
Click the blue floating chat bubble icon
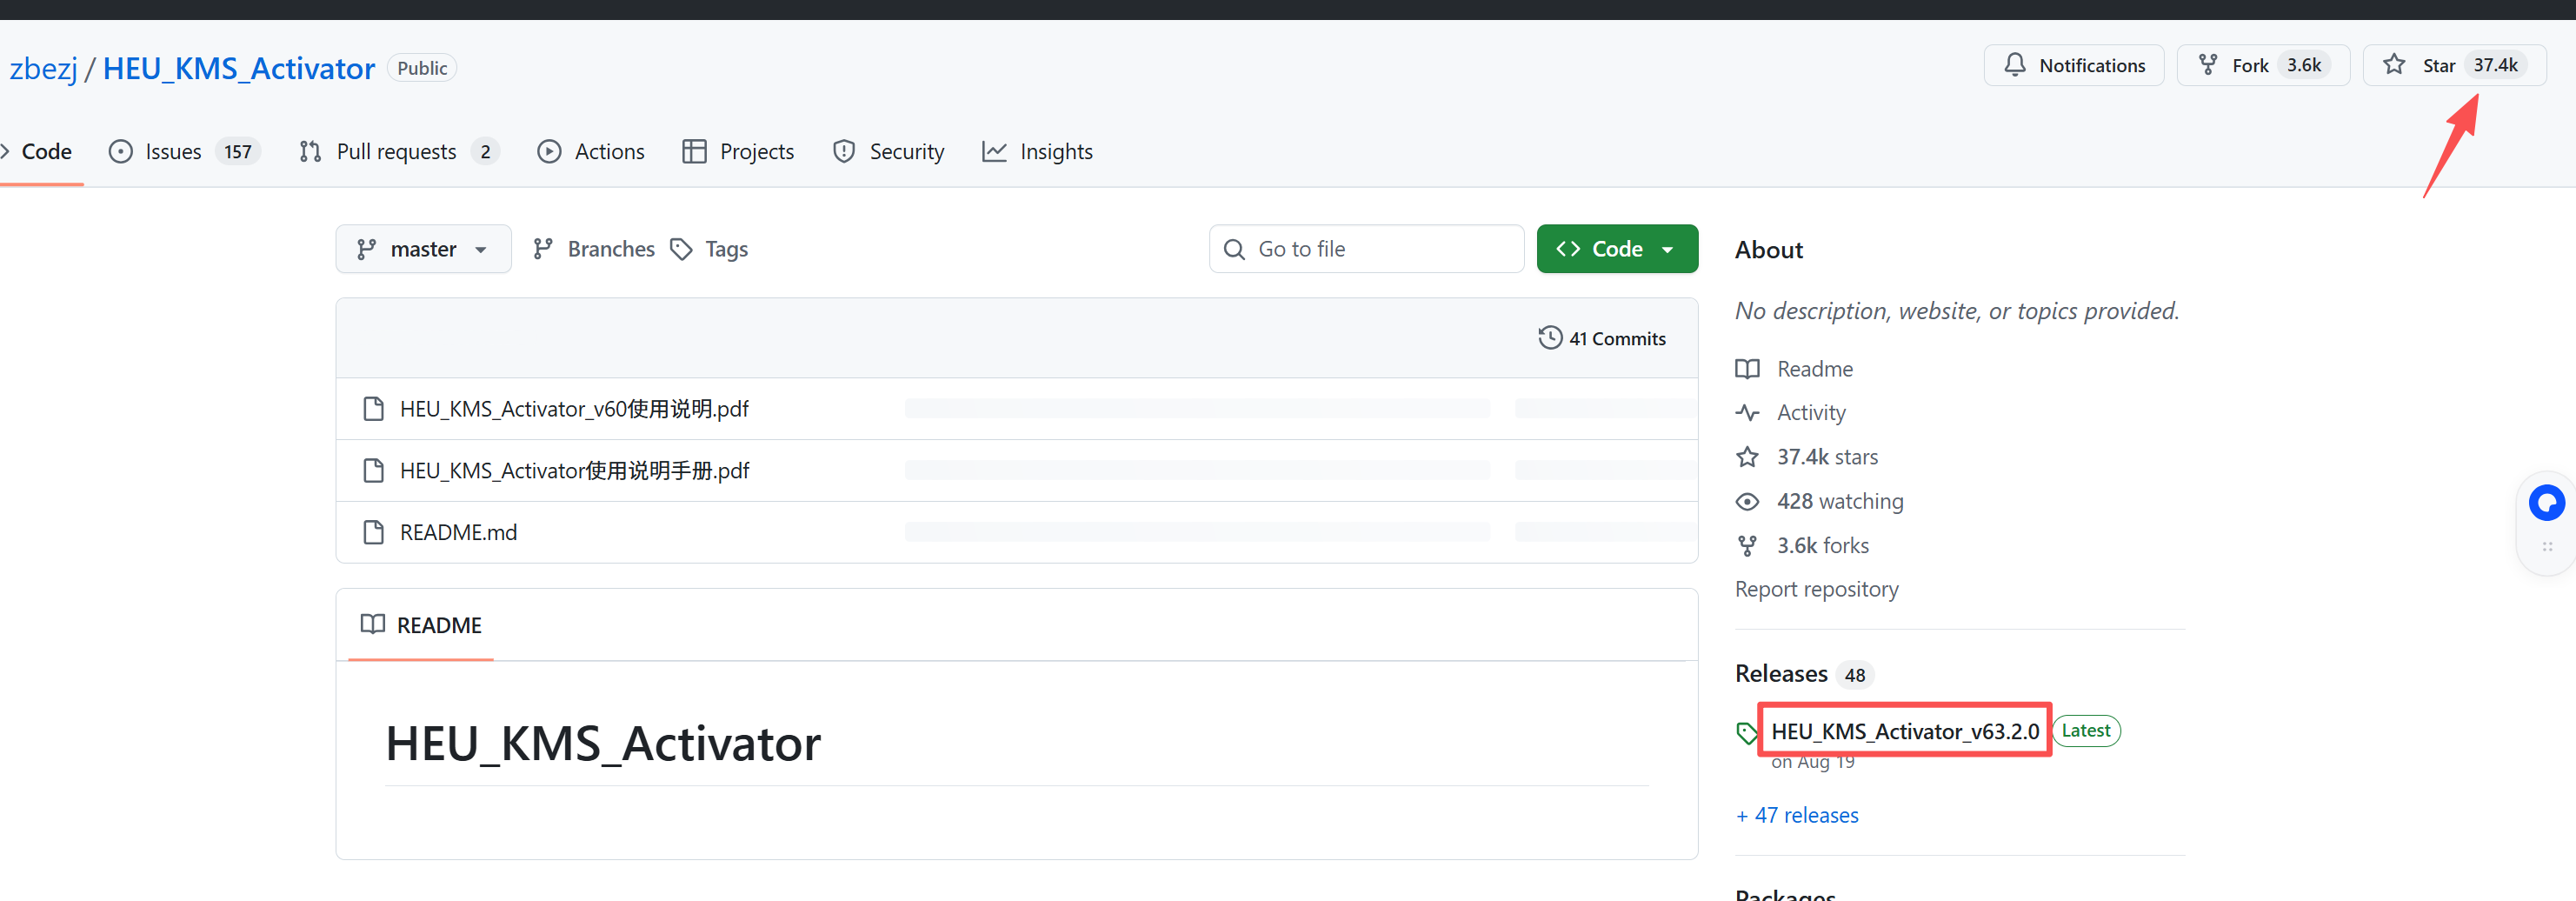coord(2545,502)
